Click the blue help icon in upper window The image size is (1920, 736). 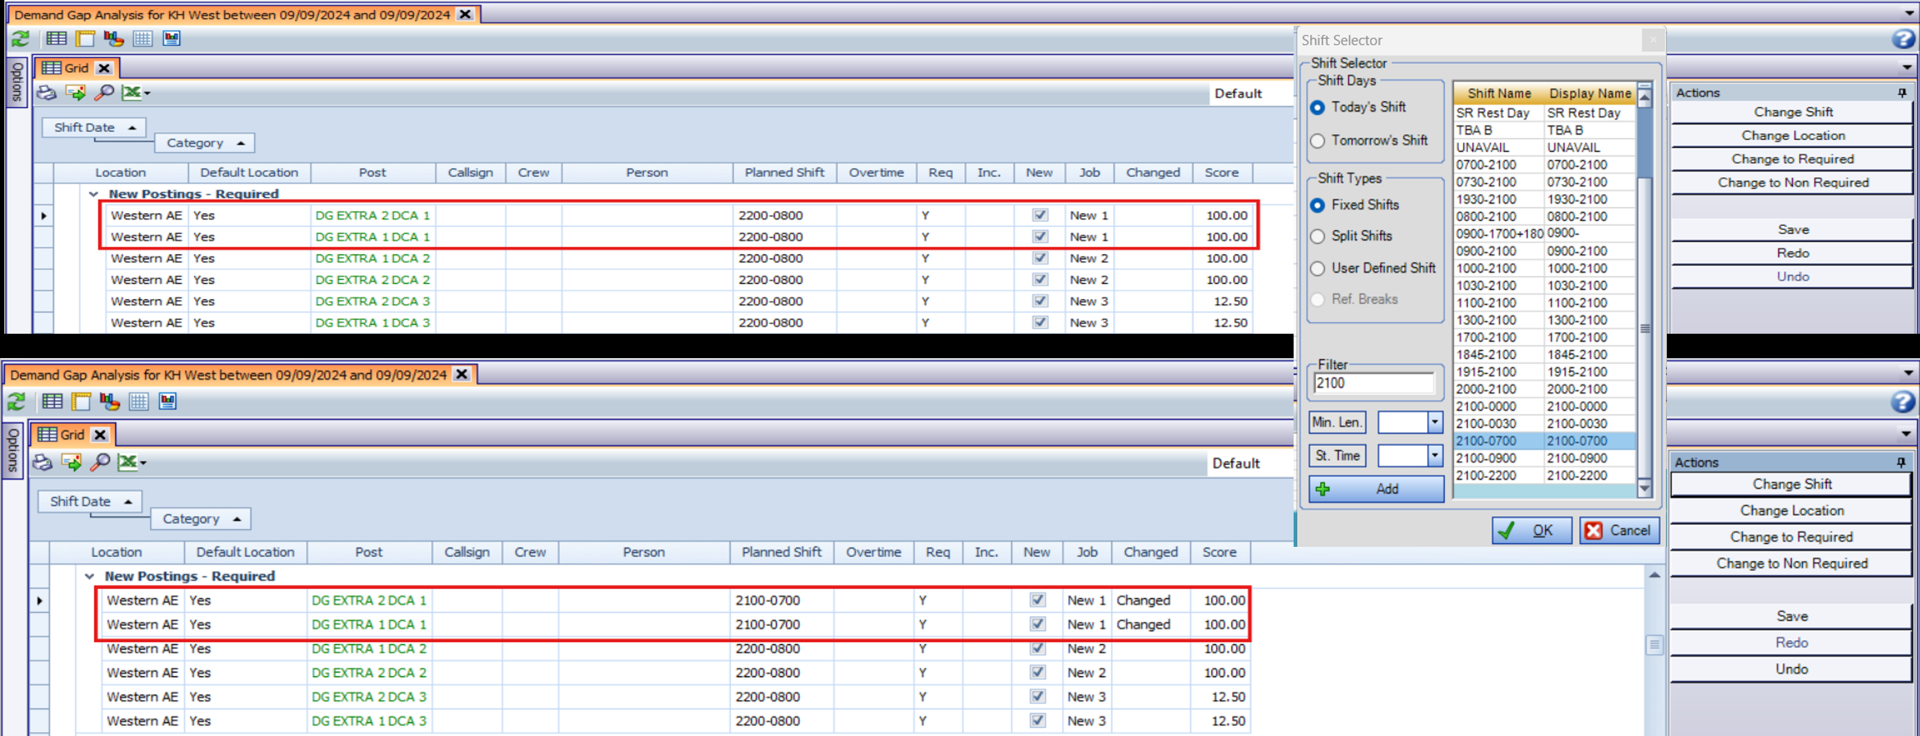[x=1903, y=39]
